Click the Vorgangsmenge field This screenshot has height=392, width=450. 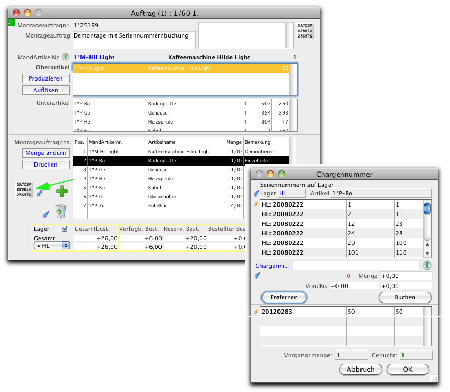pyautogui.click(x=351, y=355)
